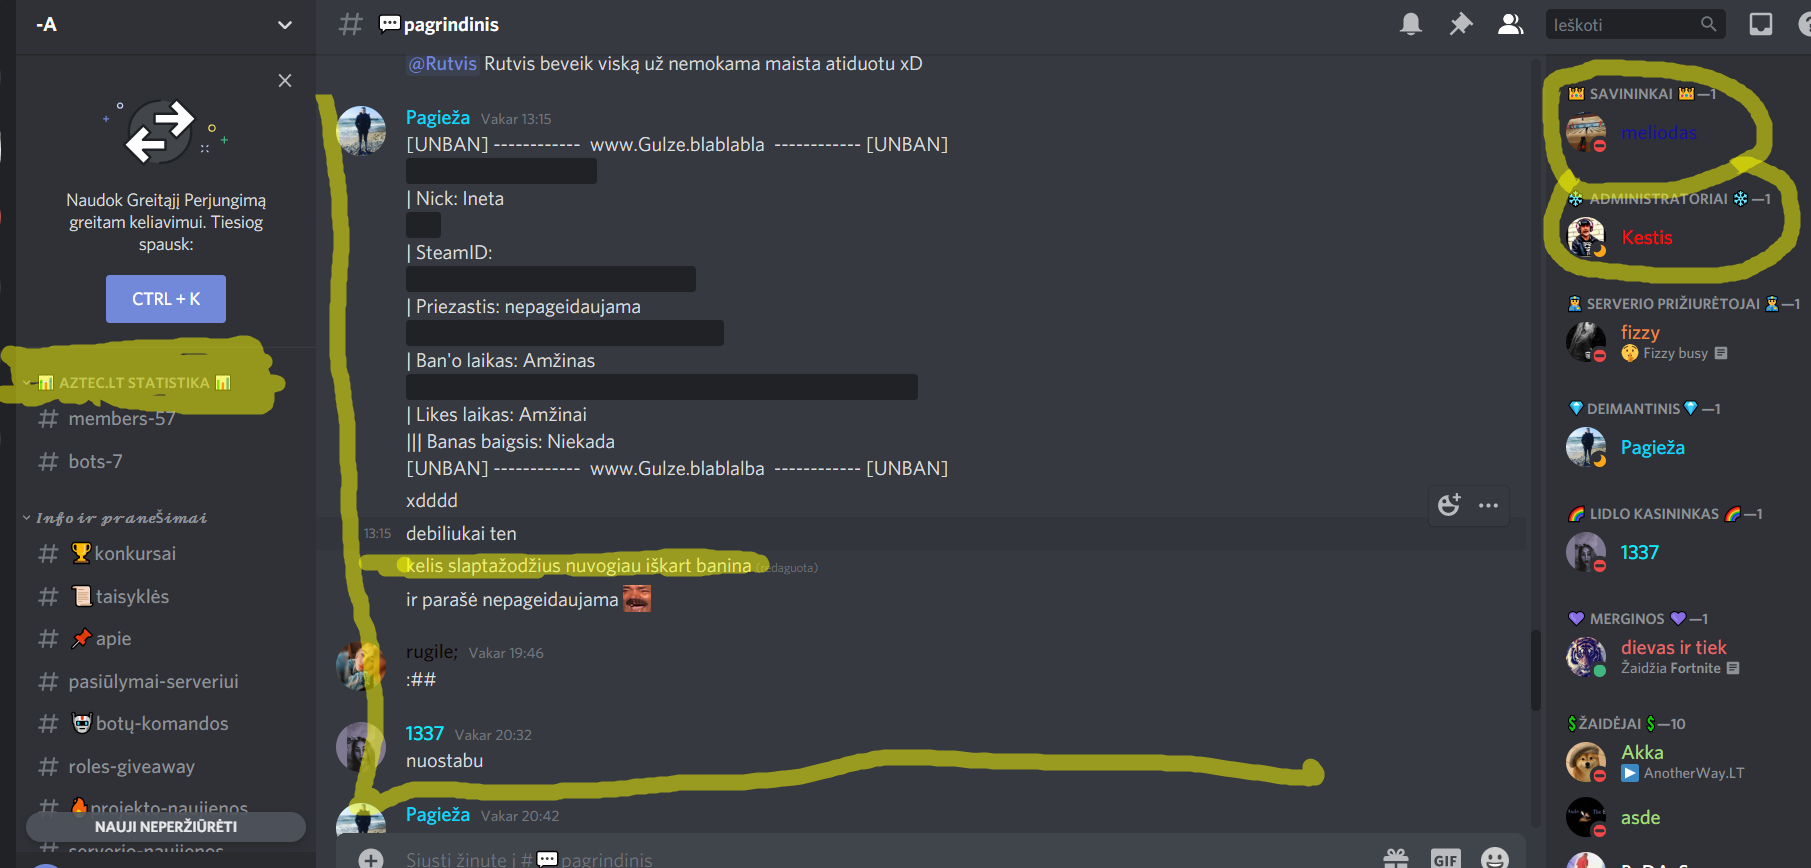The height and width of the screenshot is (868, 1811).
Task: Expand the -A server name dropdown
Action: tap(285, 25)
